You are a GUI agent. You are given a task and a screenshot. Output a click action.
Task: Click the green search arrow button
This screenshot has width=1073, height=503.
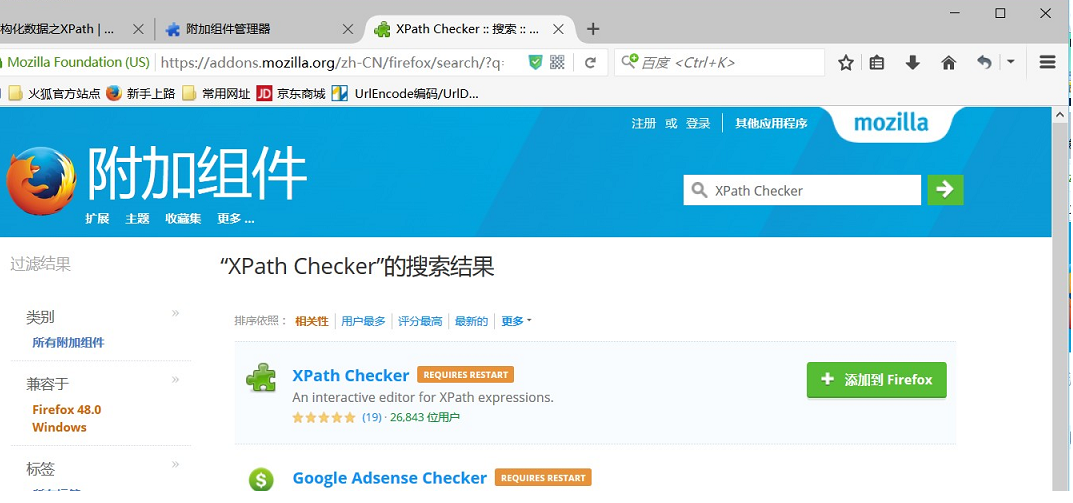pyautogui.click(x=945, y=190)
